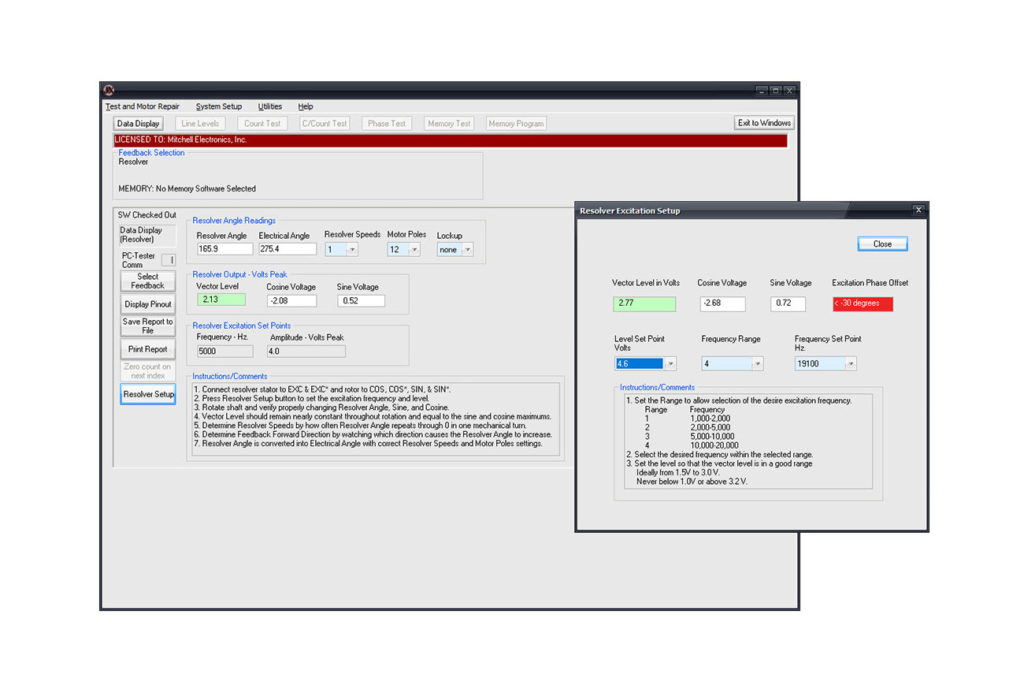Select the Data Display toolbar button
Screen dimensions: 1024x696
139,124
